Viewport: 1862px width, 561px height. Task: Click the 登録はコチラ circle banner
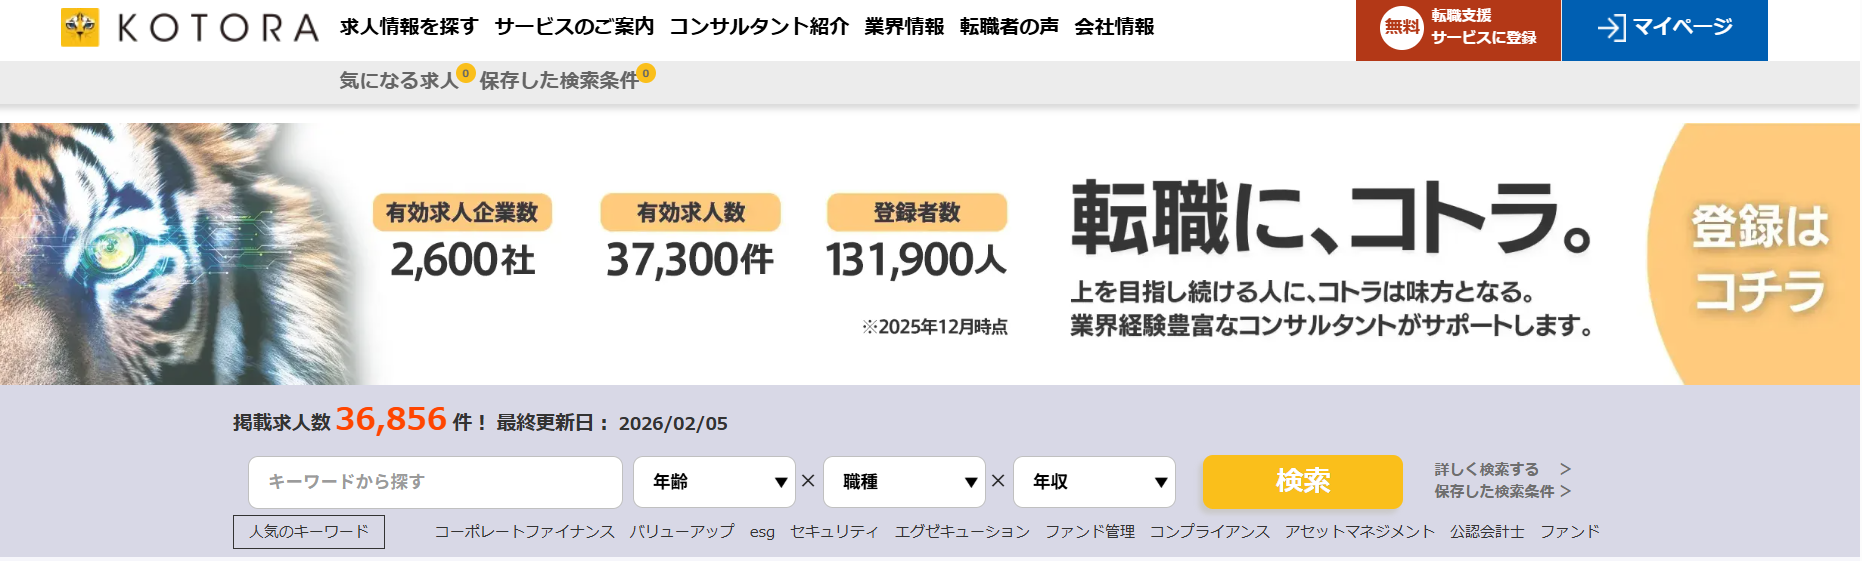pyautogui.click(x=1759, y=256)
